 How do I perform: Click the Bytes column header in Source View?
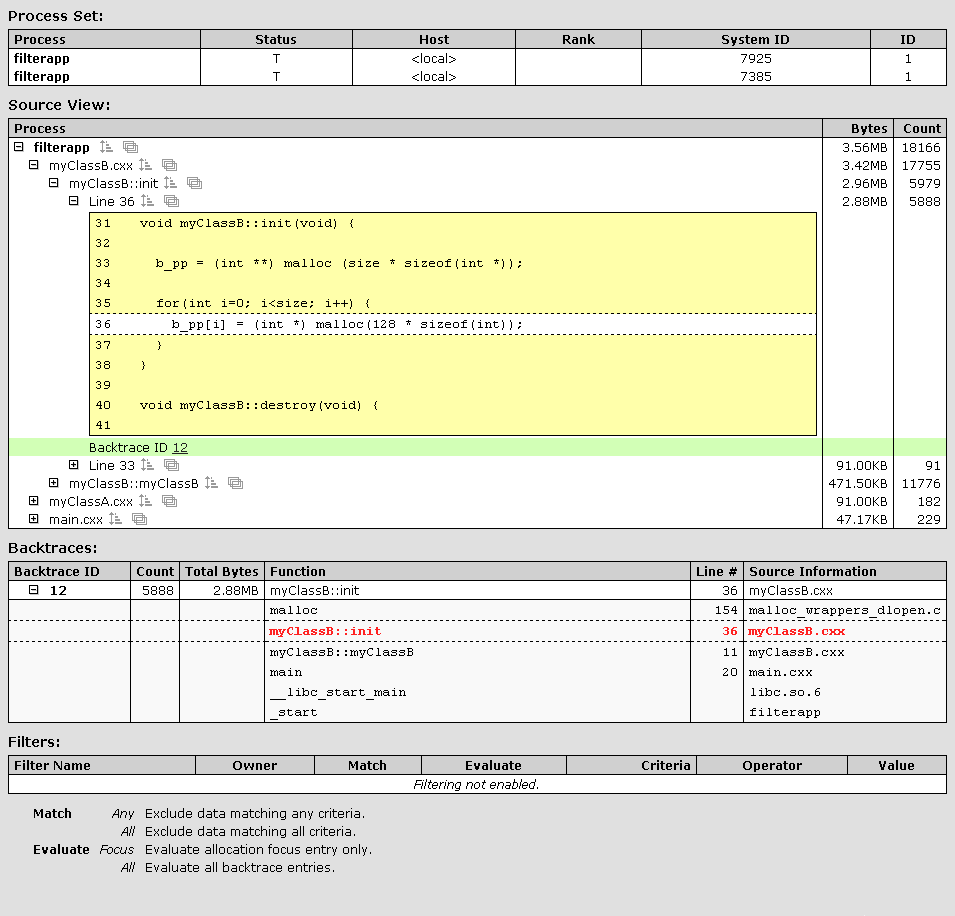click(x=868, y=128)
